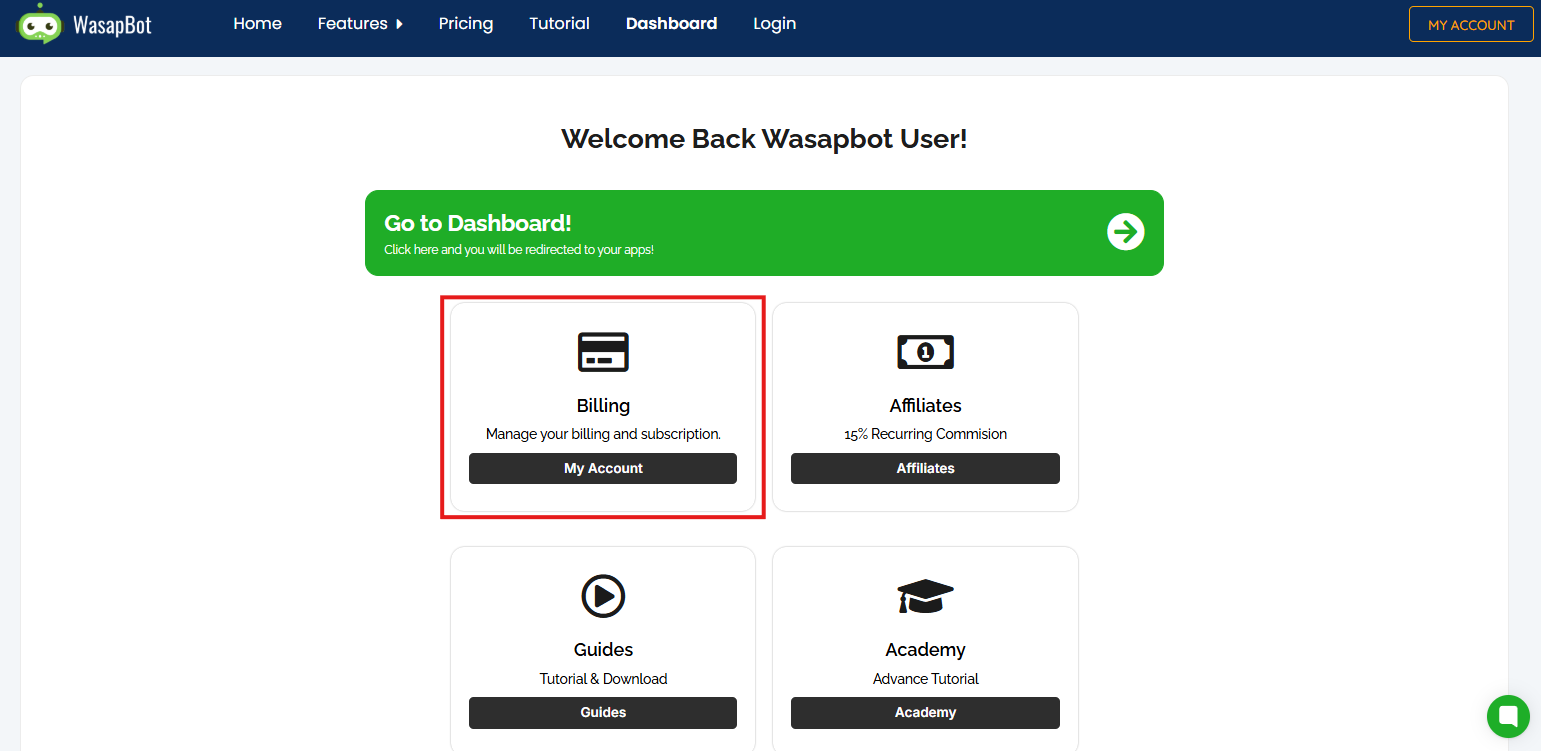Click the Affiliates money bill icon

[x=925, y=352]
